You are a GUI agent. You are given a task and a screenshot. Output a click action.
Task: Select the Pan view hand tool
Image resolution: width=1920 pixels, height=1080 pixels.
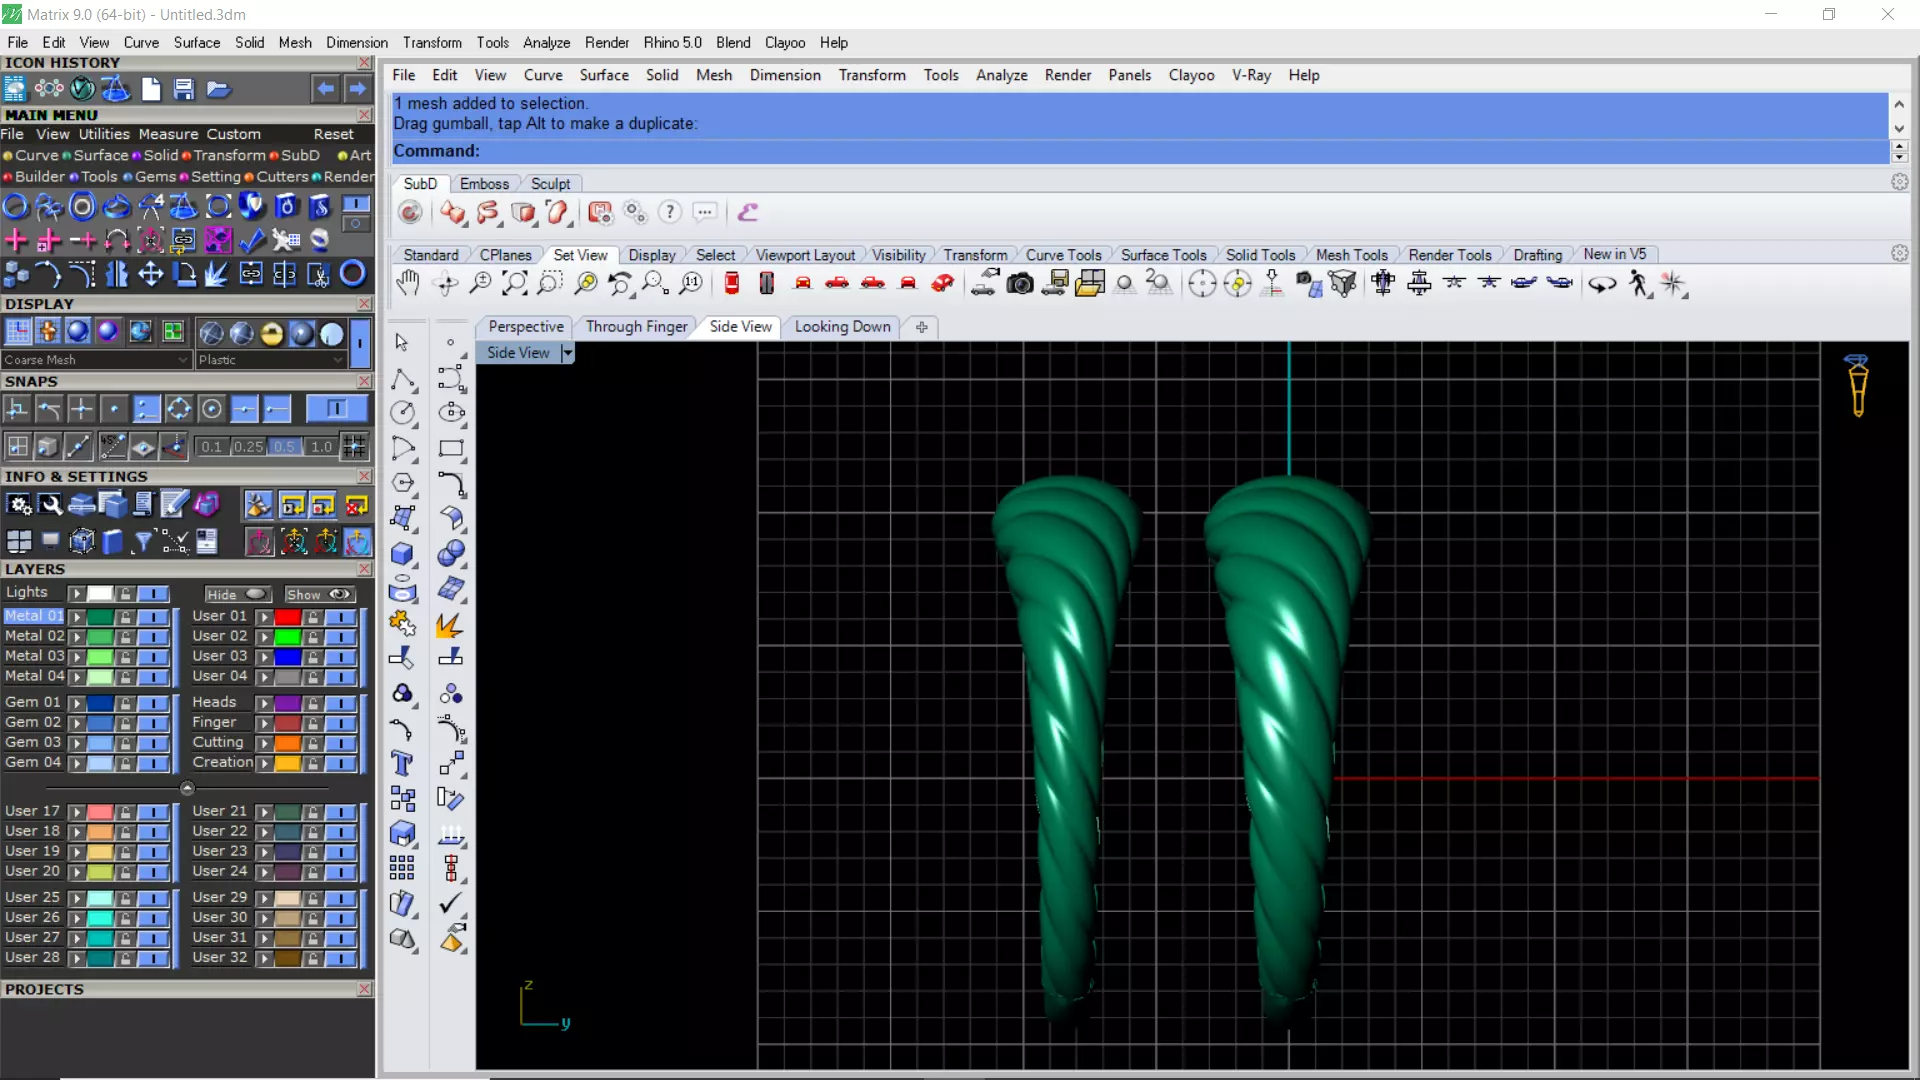[407, 283]
